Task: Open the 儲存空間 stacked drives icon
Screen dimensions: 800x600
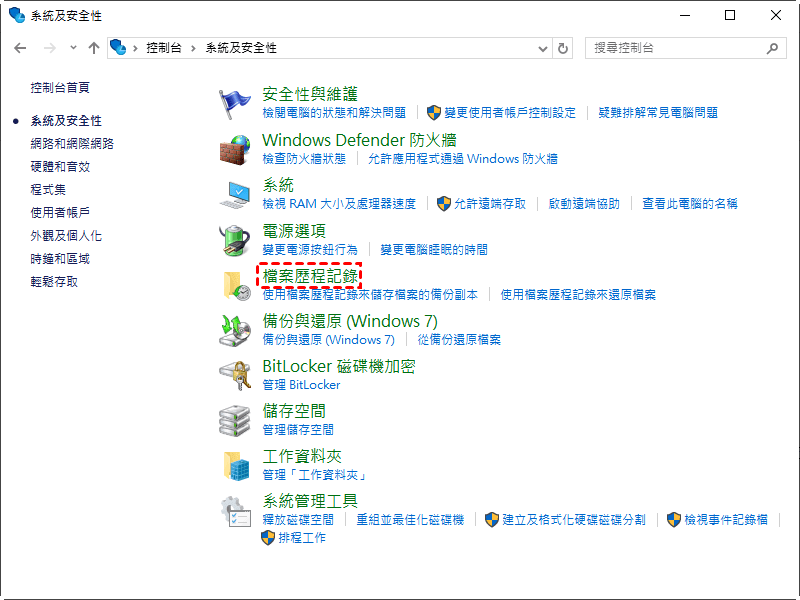Action: point(235,421)
